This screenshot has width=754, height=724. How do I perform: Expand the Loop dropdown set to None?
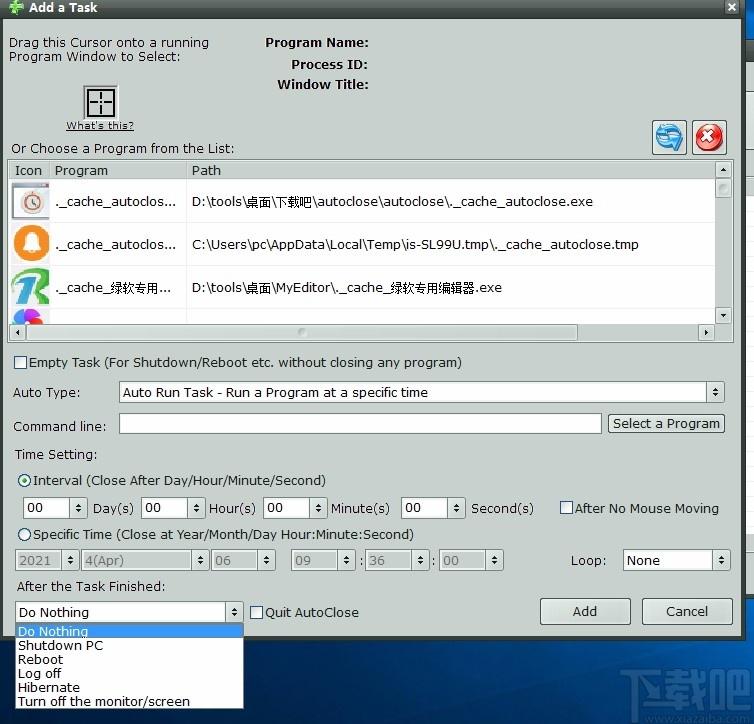(676, 560)
